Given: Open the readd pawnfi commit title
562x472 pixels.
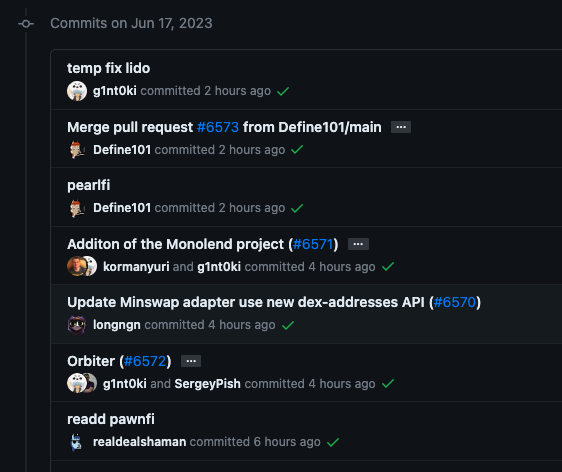Looking at the screenshot, I should pyautogui.click(x=111, y=419).
